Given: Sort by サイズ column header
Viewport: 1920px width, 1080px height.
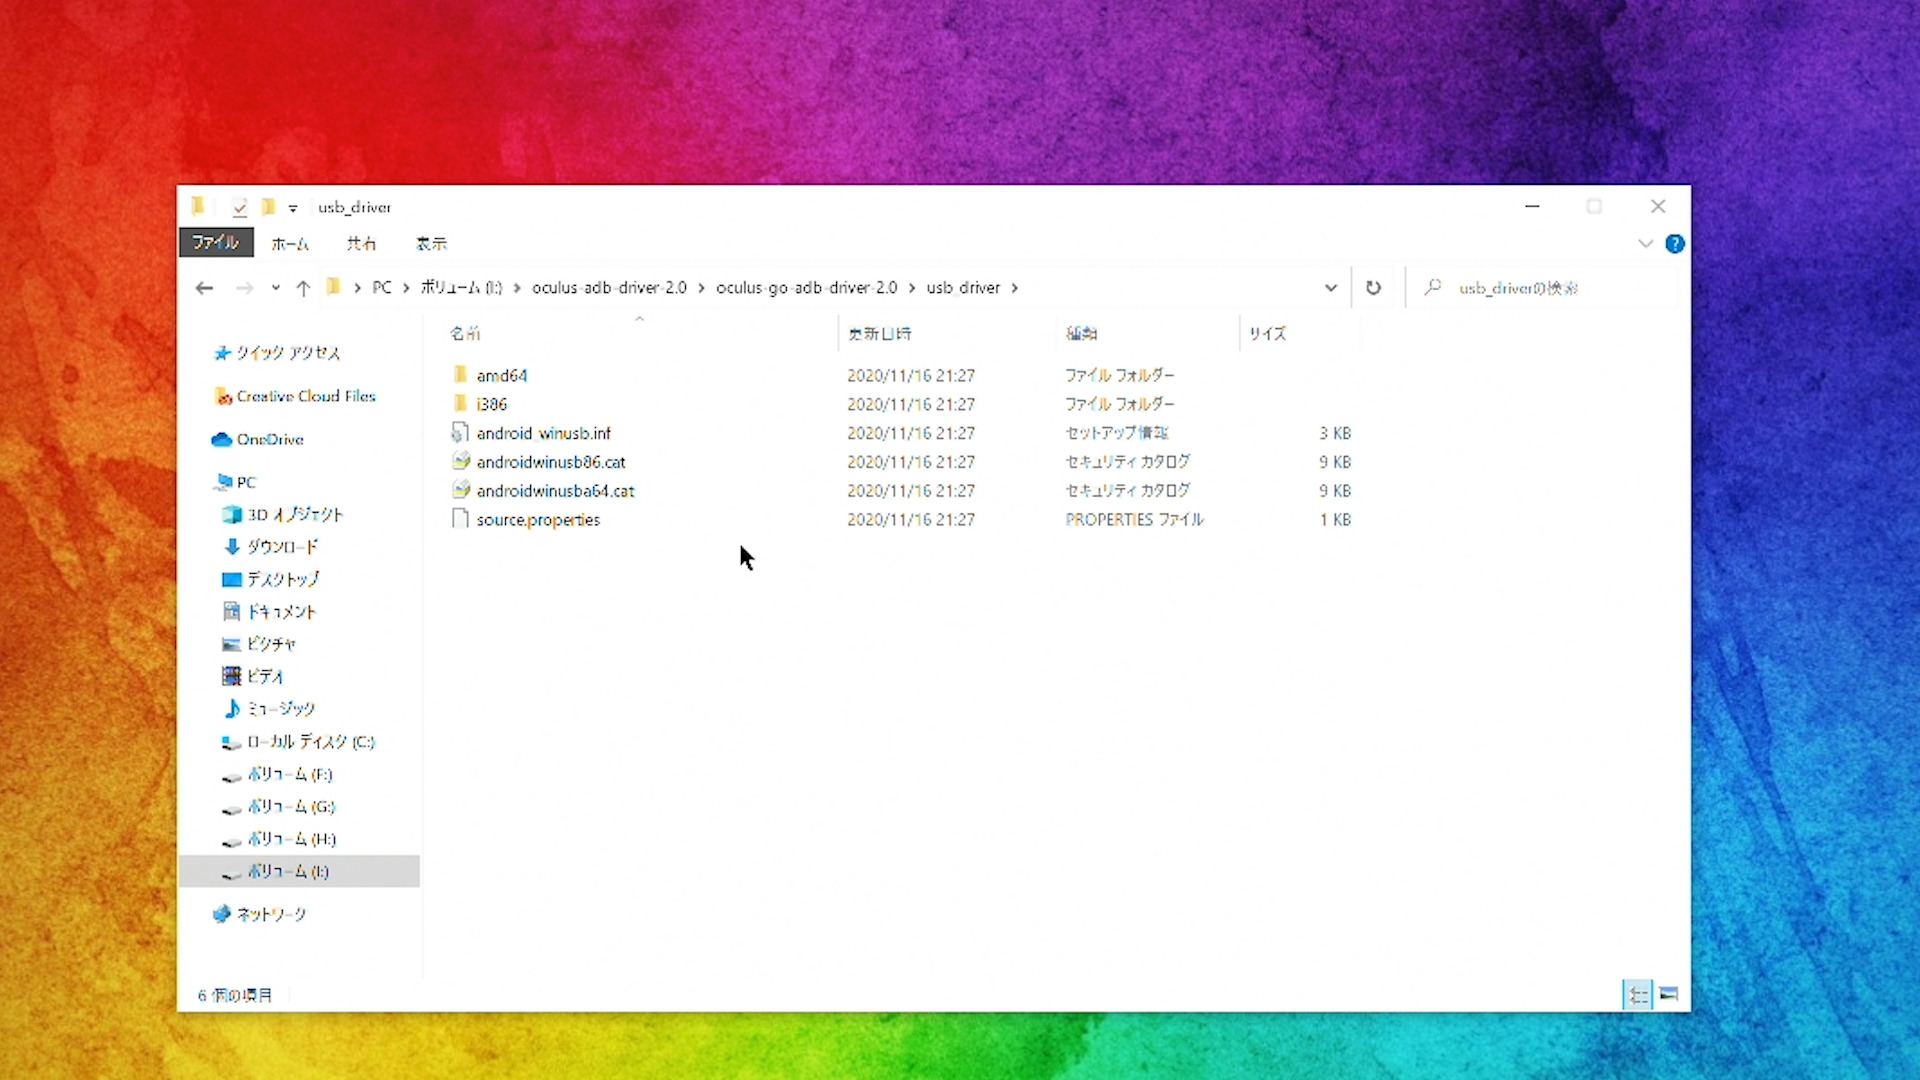Looking at the screenshot, I should coord(1267,334).
